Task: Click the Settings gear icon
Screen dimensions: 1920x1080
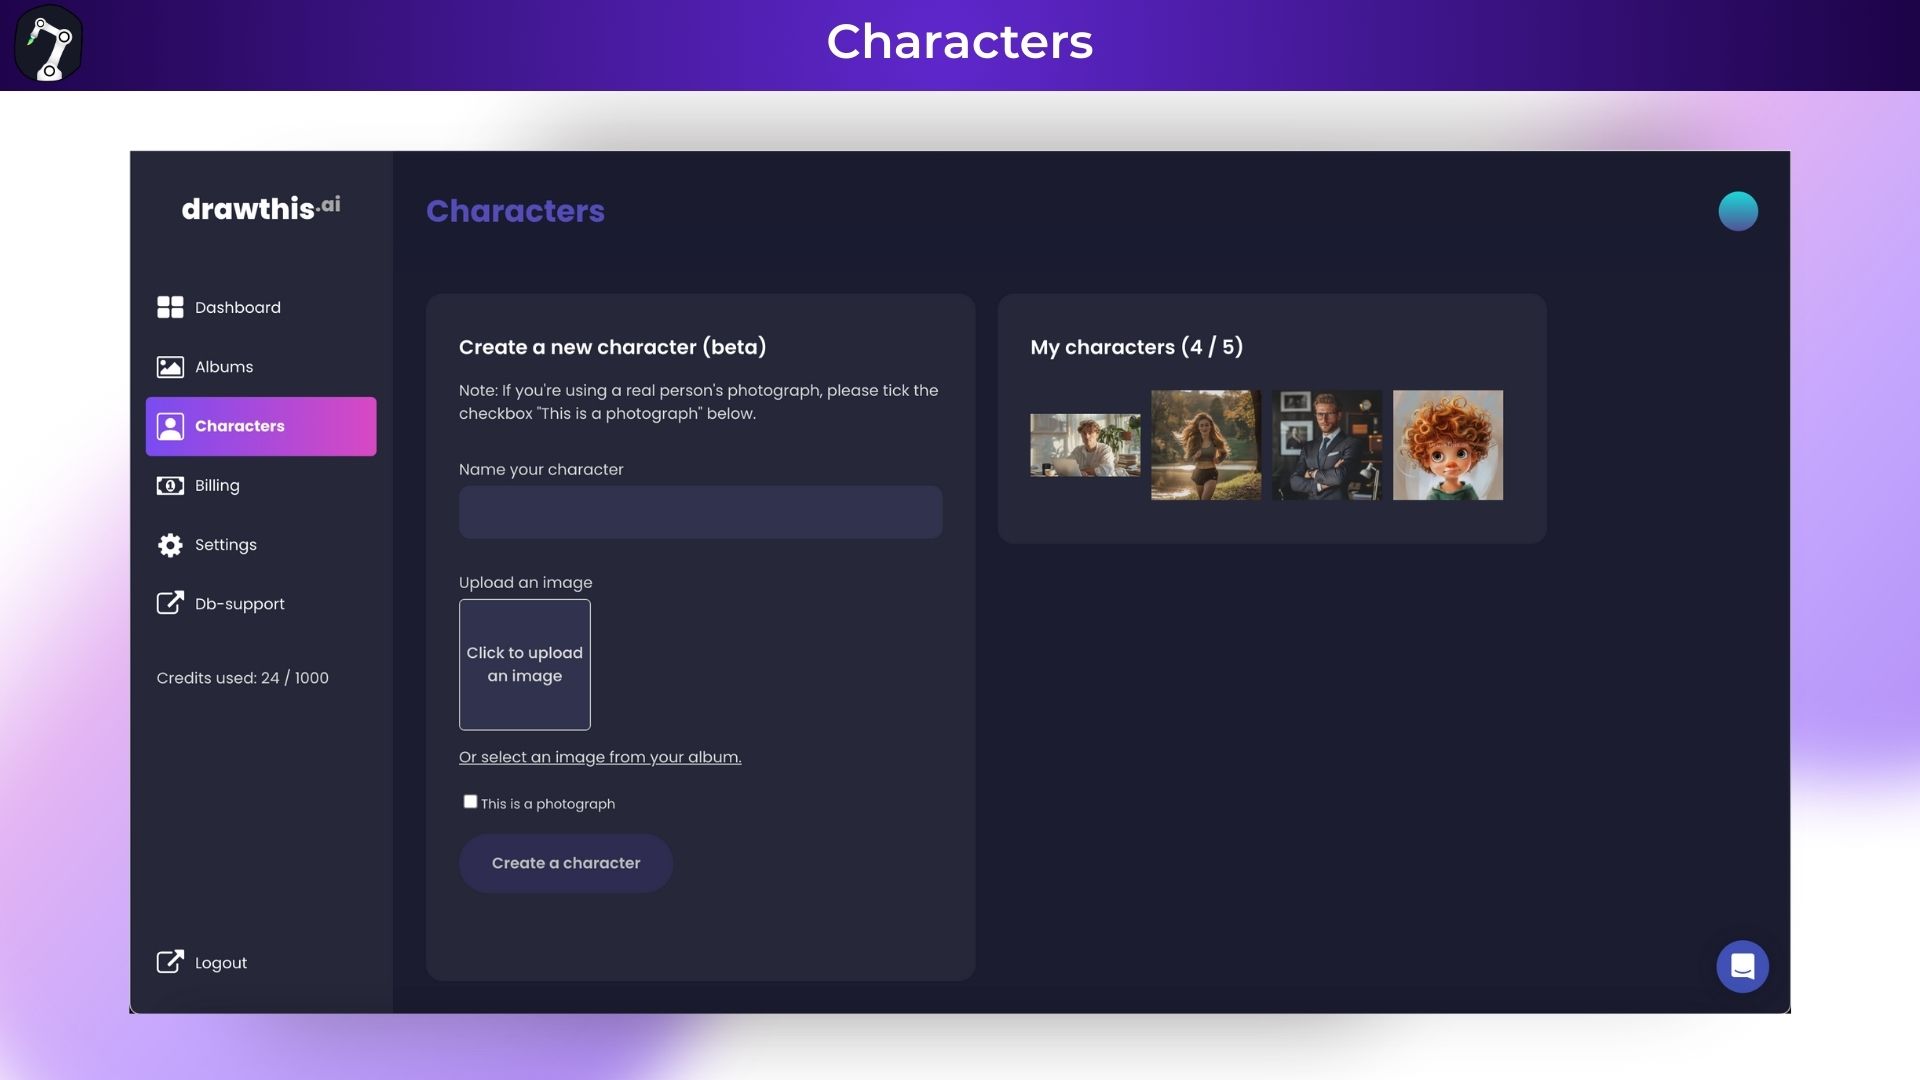Action: click(170, 545)
